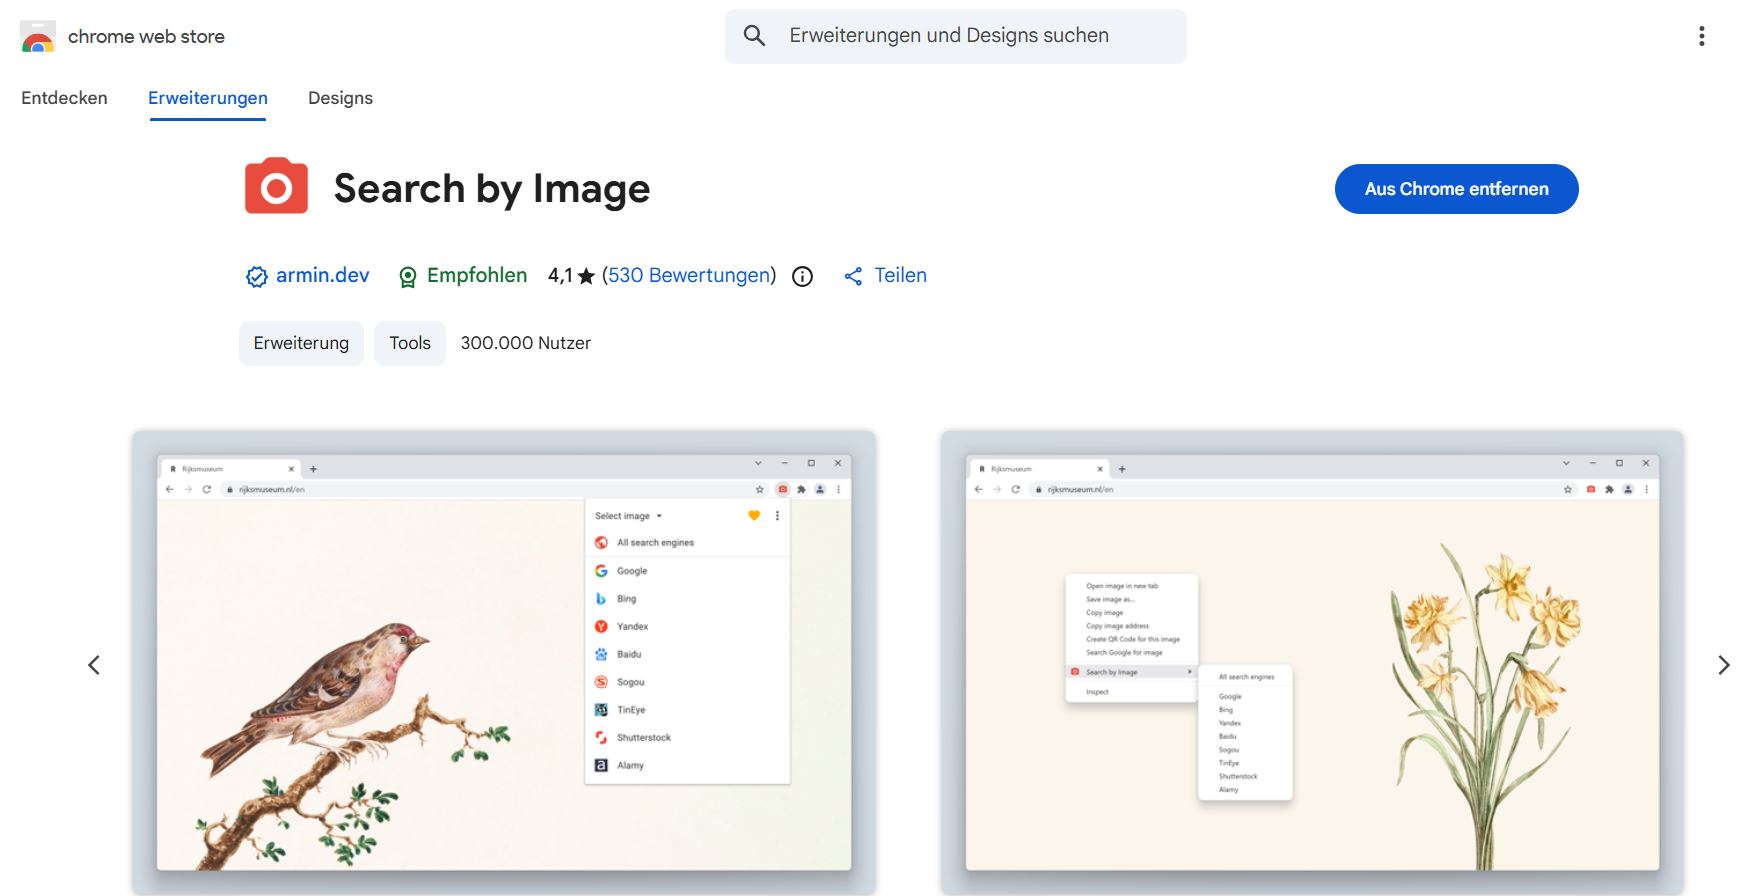Click the Search by Image title
Screen dimensions: 1739x896
[492, 188]
